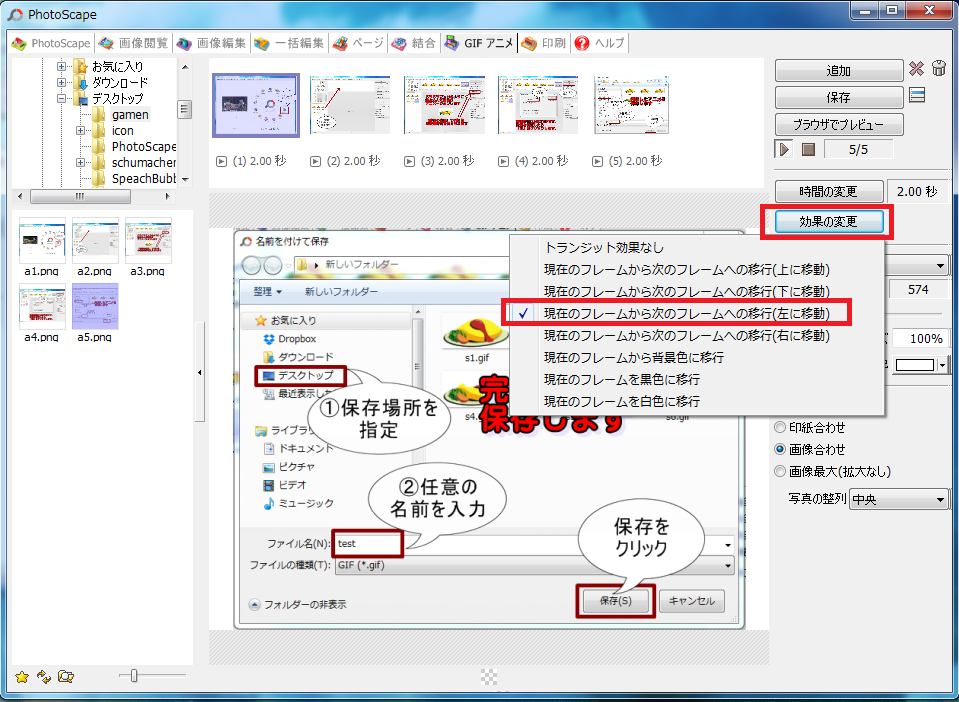This screenshot has width=959, height=702.
Task: Expand the ダウンロード folder tree node
Action: click(x=63, y=83)
